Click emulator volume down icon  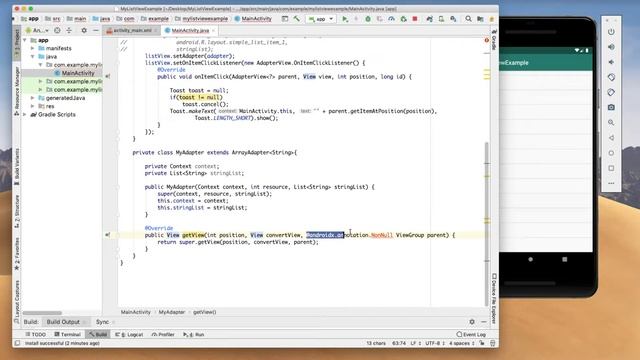(x=611, y=62)
